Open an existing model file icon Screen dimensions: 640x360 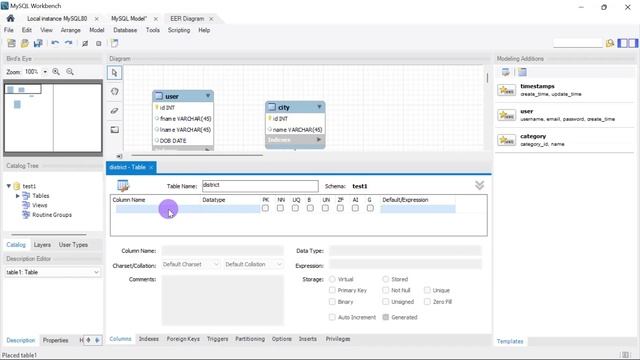(25, 43)
